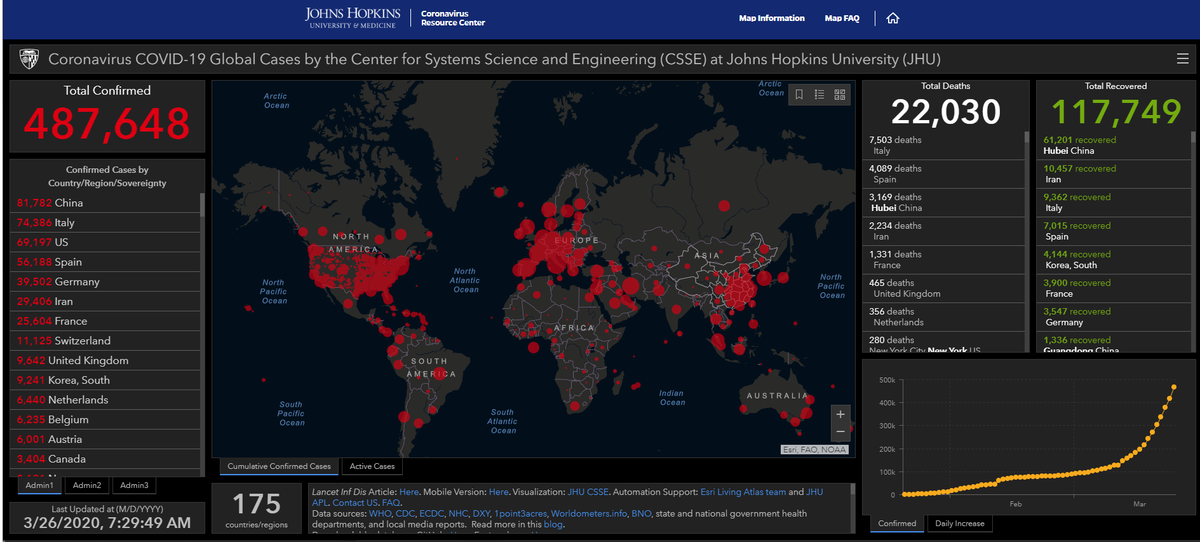Open the map bookmarks icon
This screenshot has width=1200, height=542.
tap(800, 95)
